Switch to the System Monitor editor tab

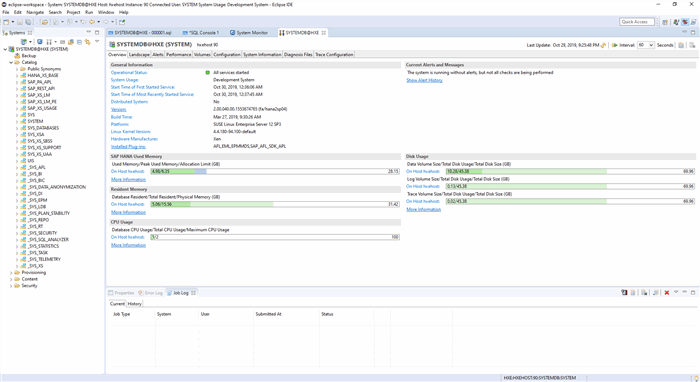pyautogui.click(x=249, y=33)
